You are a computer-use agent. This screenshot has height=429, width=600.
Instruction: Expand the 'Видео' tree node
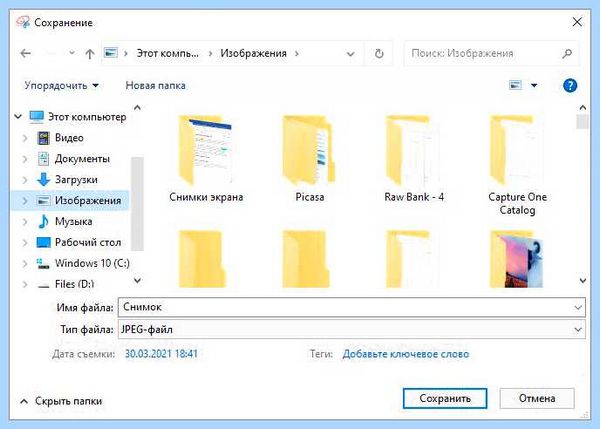tap(25, 138)
